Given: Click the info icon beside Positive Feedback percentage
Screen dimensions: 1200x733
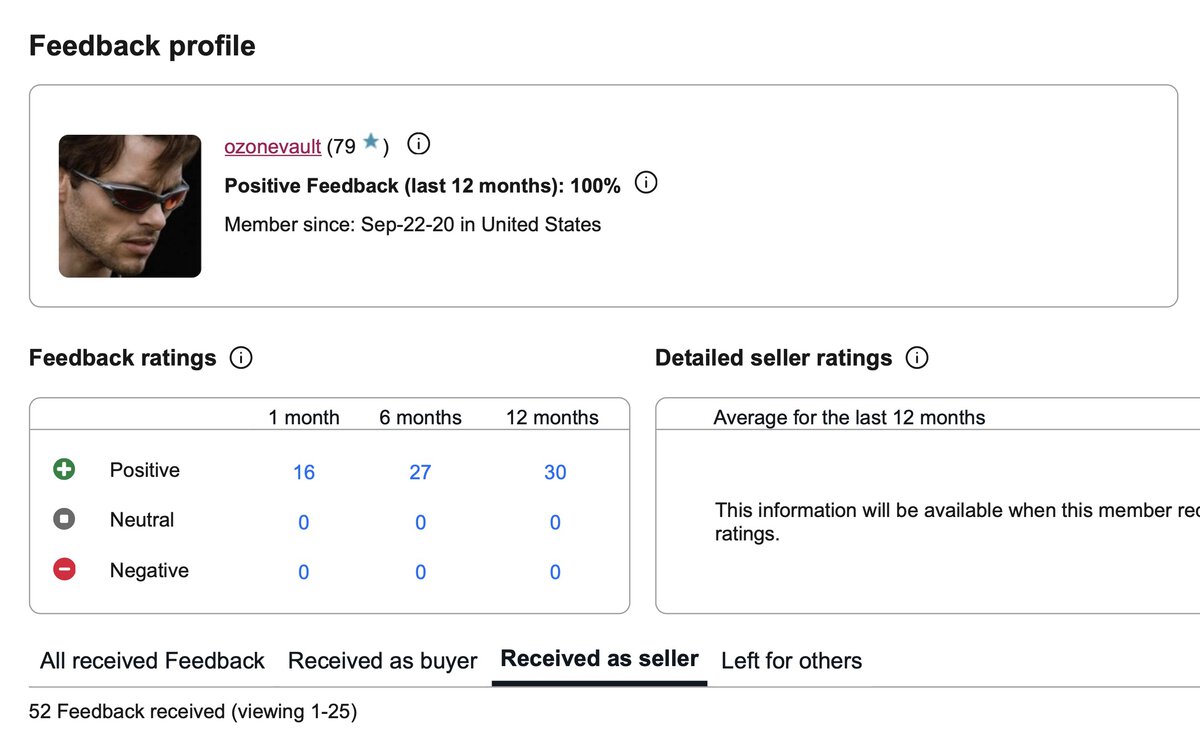Looking at the screenshot, I should click(x=646, y=184).
